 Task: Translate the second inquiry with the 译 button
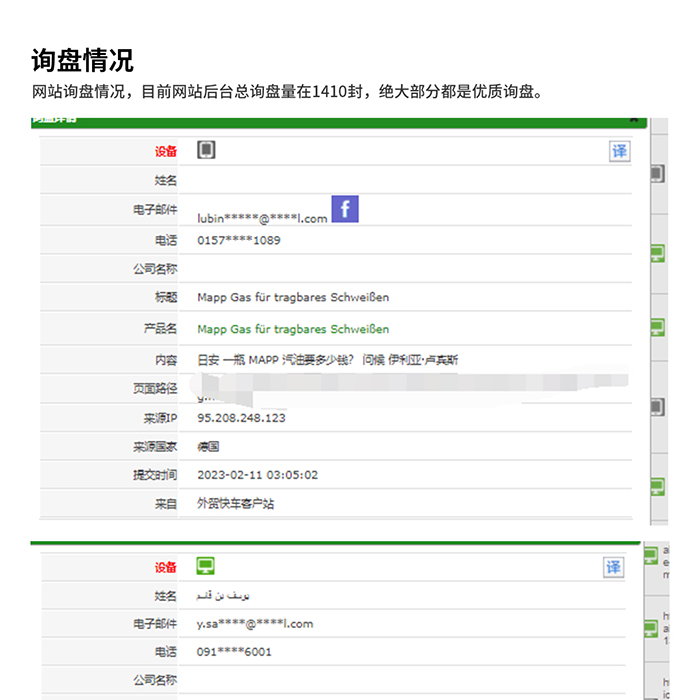tap(613, 567)
